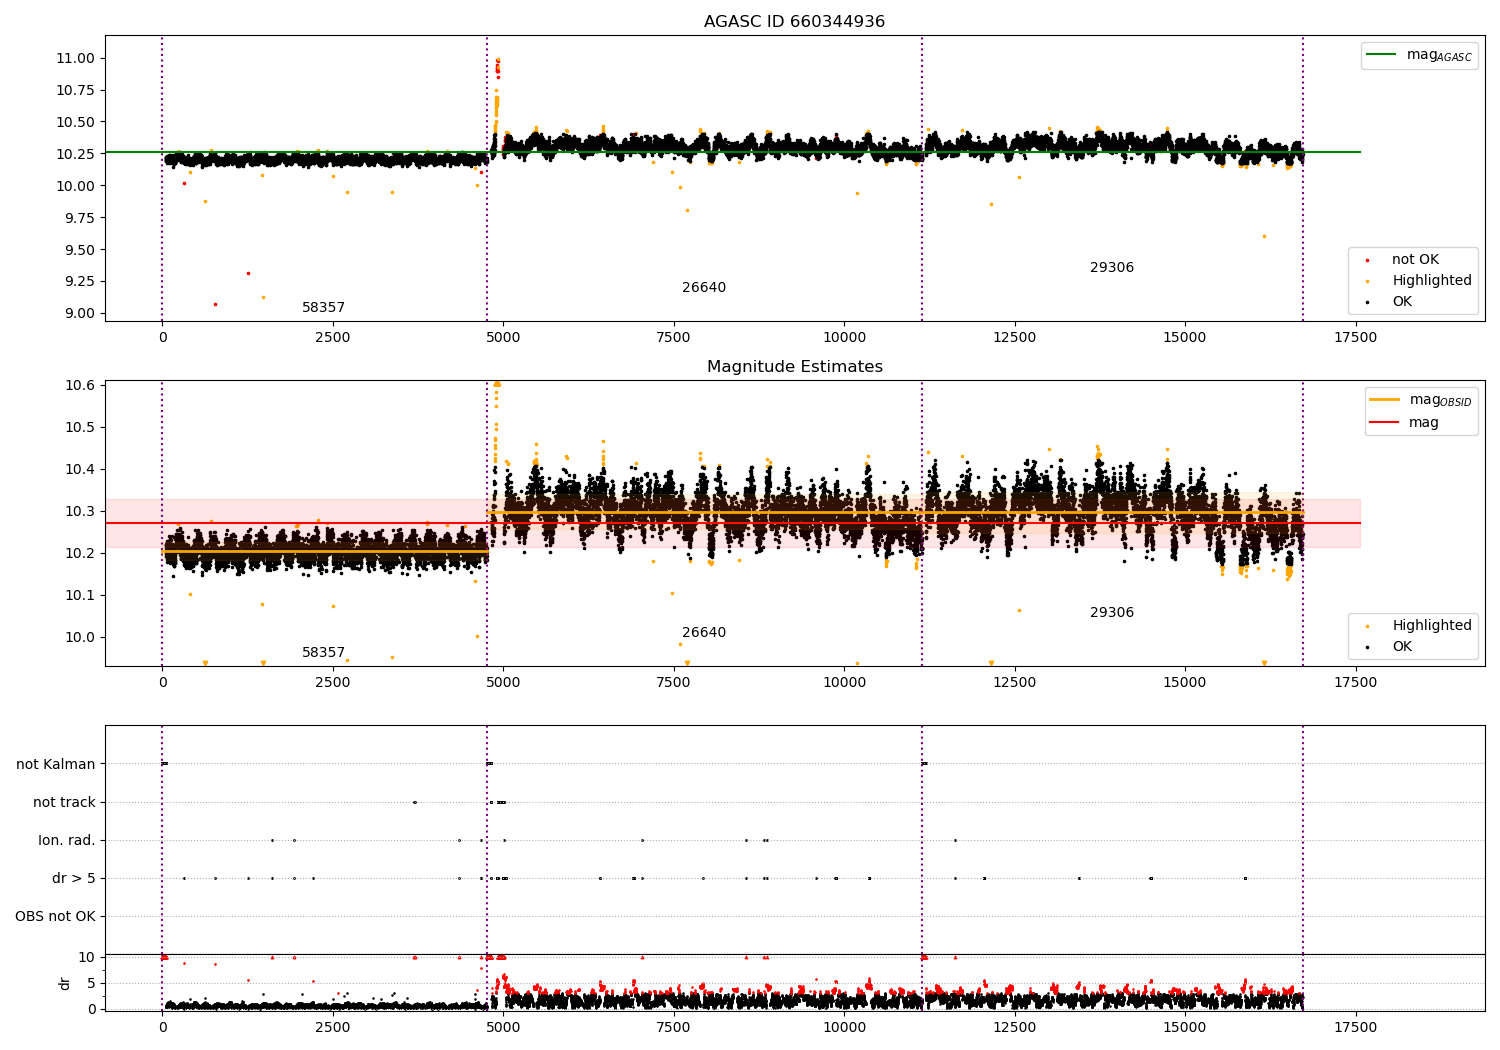Viewport: 1500px width, 1050px height.
Task: Click 'Highlighted' in Magnitude Estimates legend
Action: coord(1419,625)
